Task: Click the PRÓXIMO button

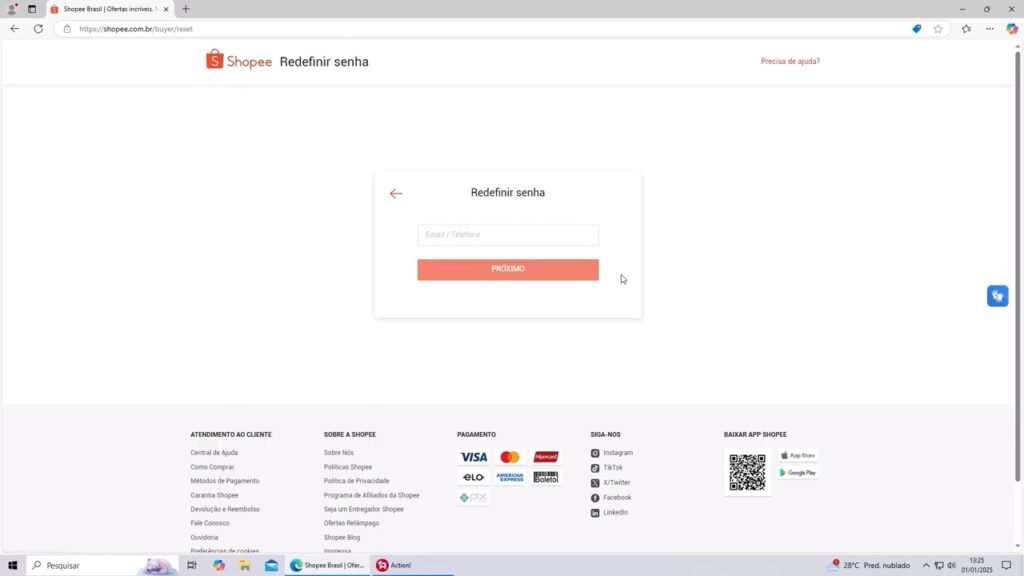Action: [508, 269]
